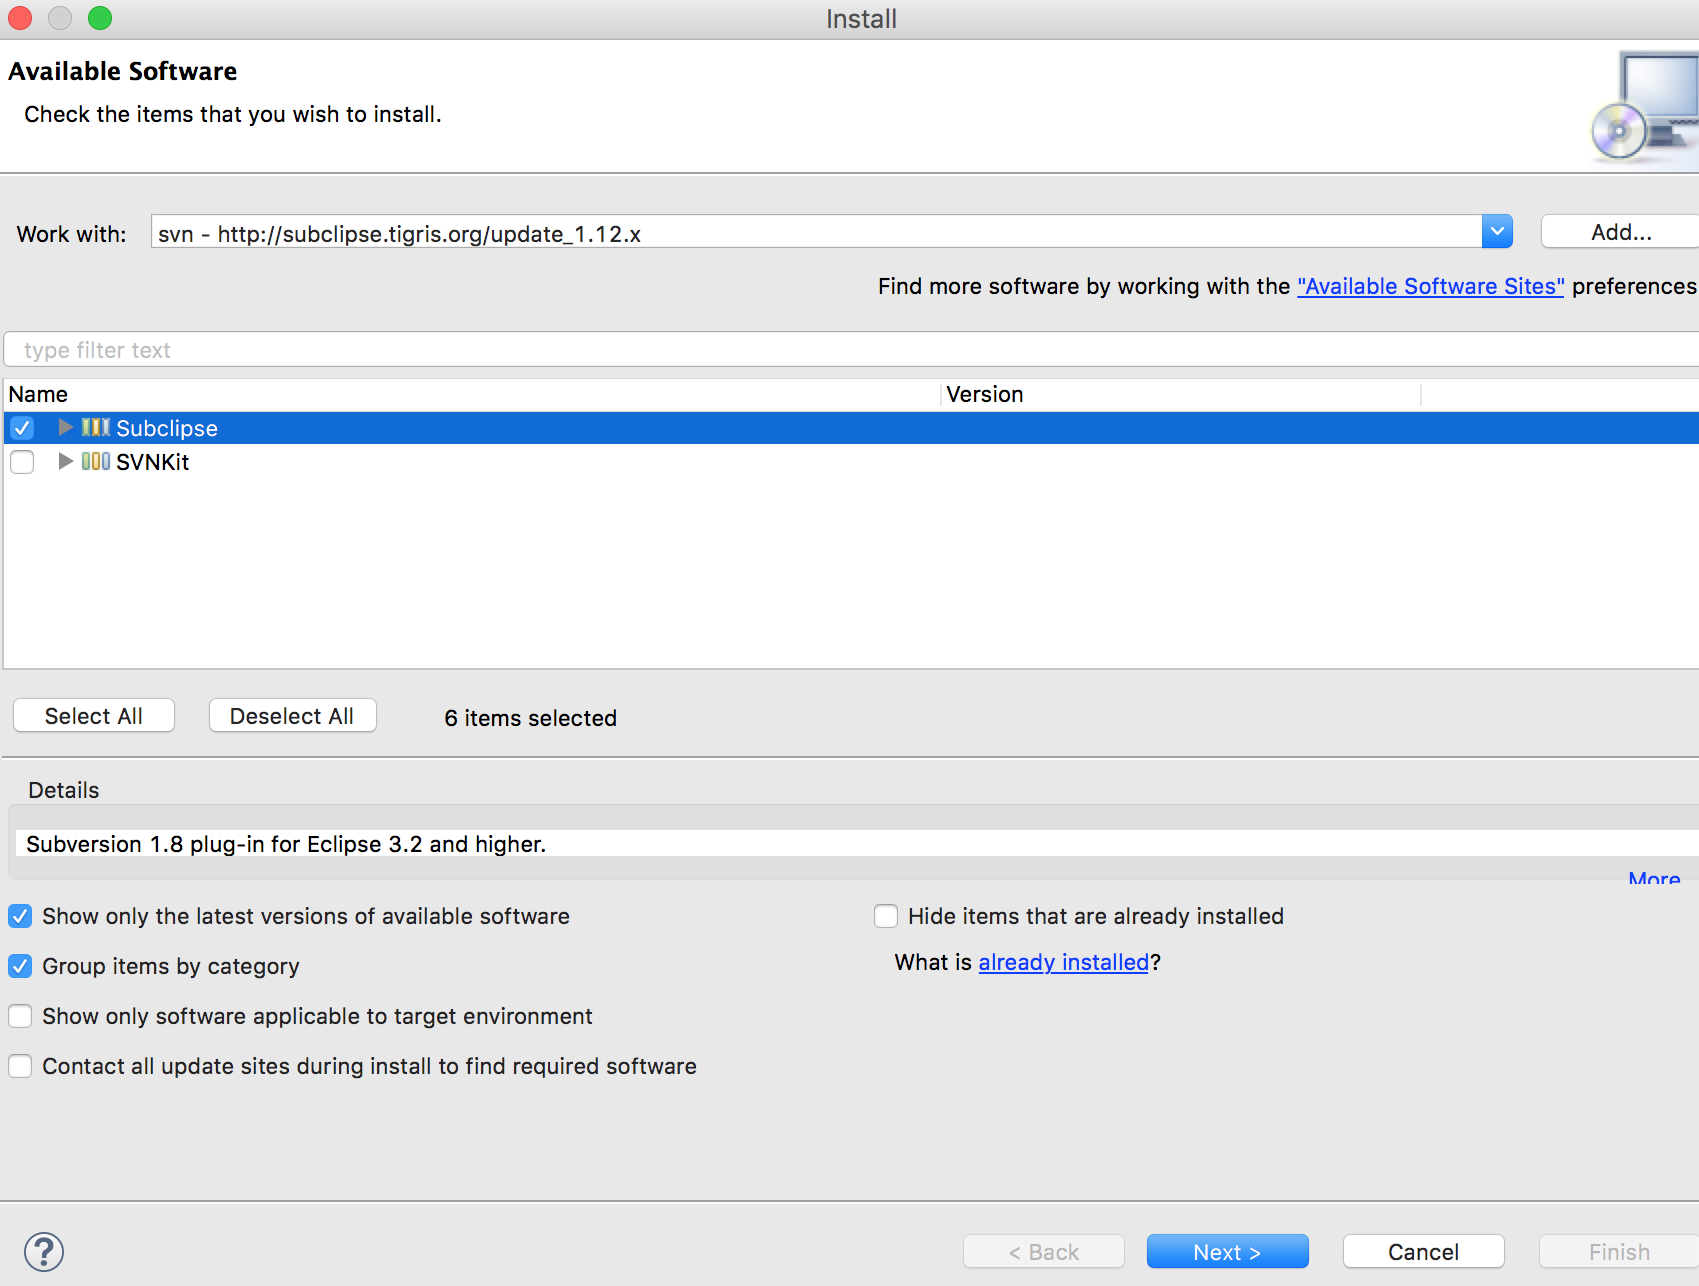Enable Hide items that are already installed
The image size is (1699, 1286).
[x=886, y=916]
